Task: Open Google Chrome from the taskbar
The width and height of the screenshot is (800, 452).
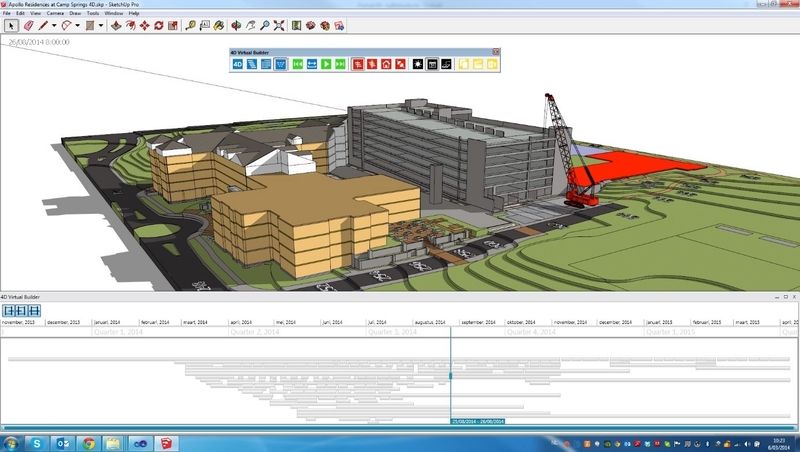Action: pyautogui.click(x=88, y=442)
